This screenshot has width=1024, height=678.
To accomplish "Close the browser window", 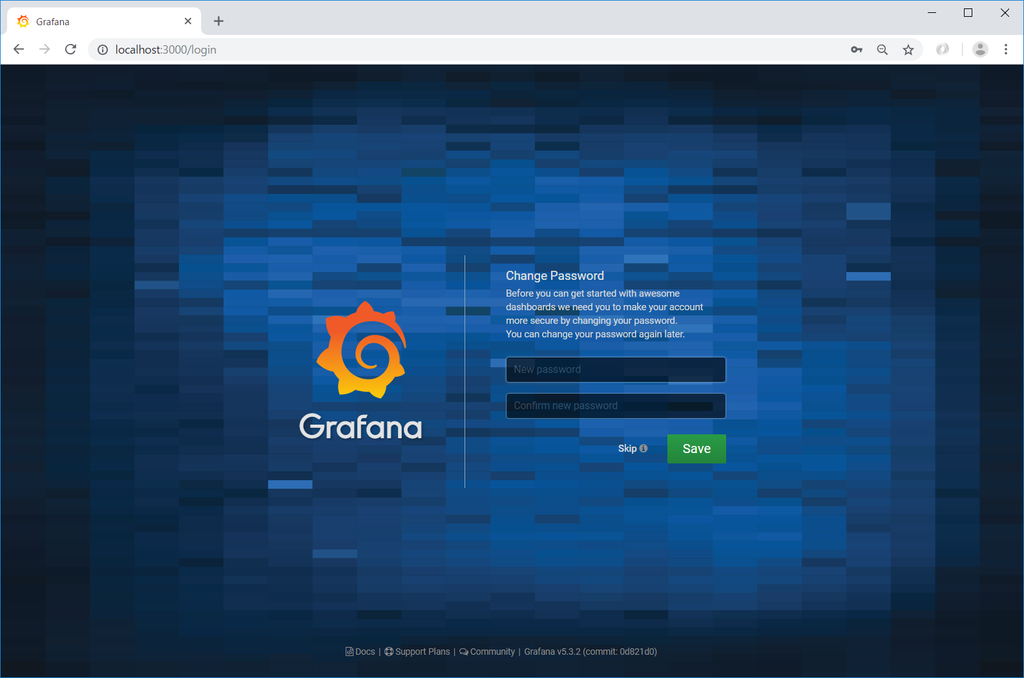I will [1004, 12].
